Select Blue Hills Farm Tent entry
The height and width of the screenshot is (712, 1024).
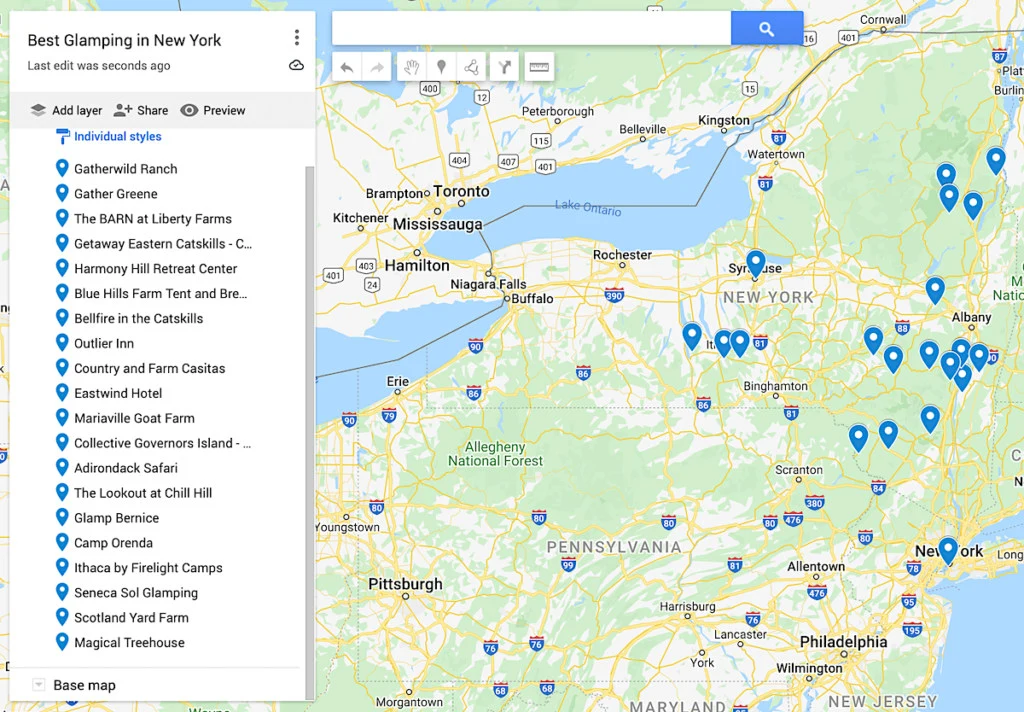161,293
